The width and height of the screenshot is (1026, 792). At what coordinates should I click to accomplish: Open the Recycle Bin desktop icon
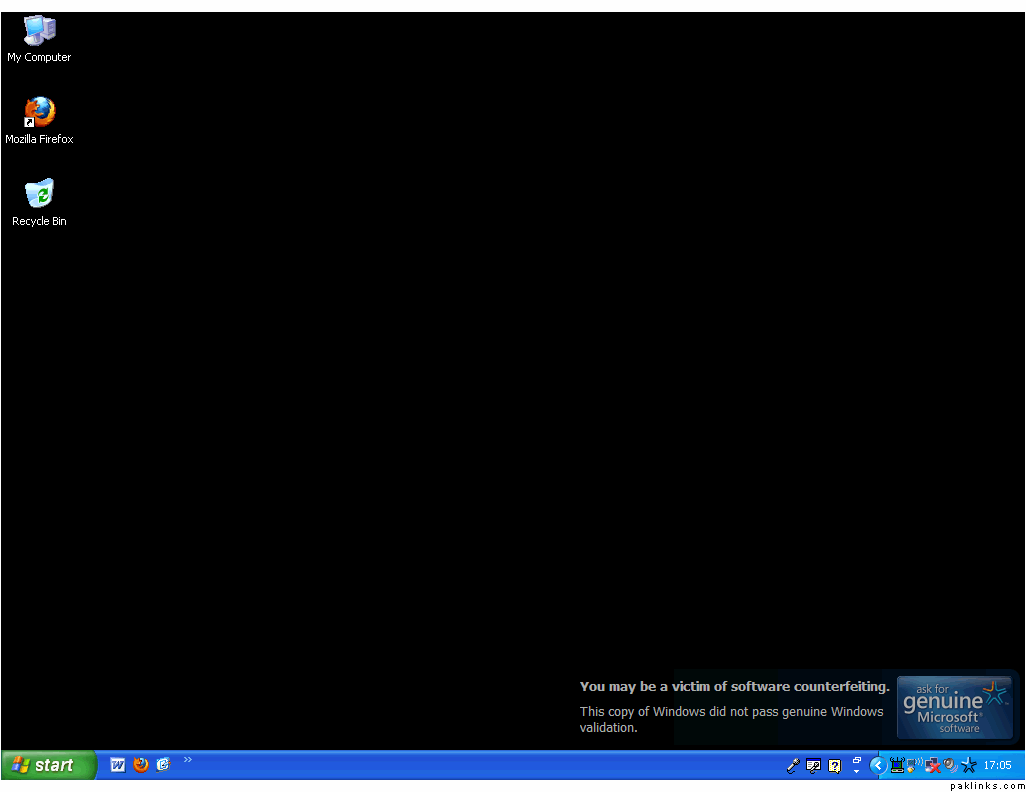pos(39,194)
